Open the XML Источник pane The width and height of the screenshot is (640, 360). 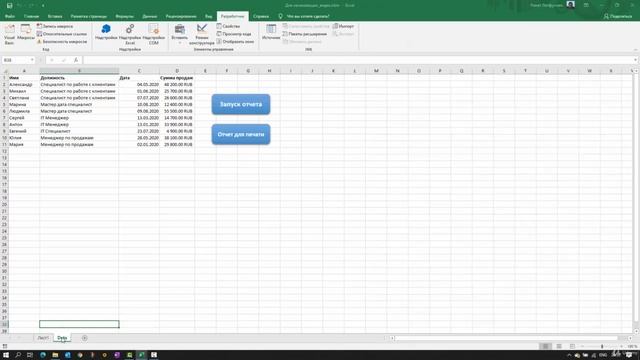pos(271,32)
